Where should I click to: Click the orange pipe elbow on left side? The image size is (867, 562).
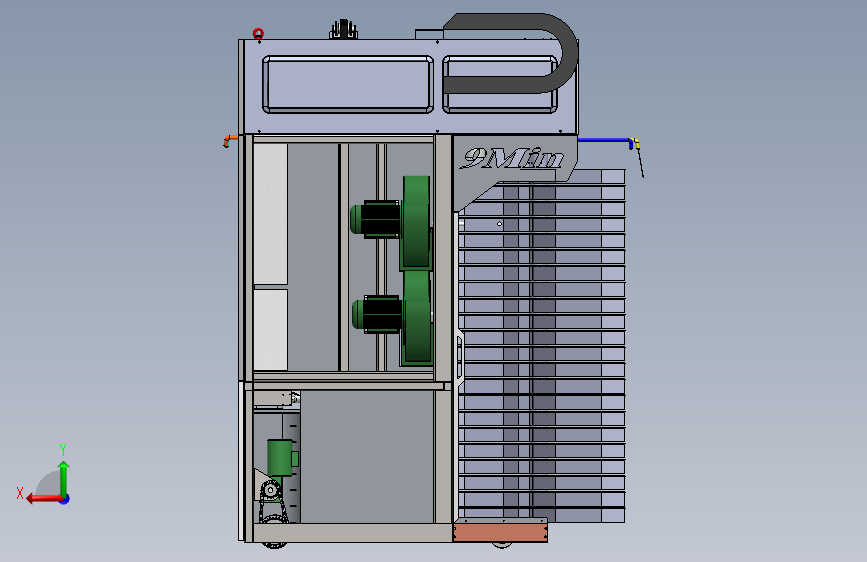(x=229, y=141)
